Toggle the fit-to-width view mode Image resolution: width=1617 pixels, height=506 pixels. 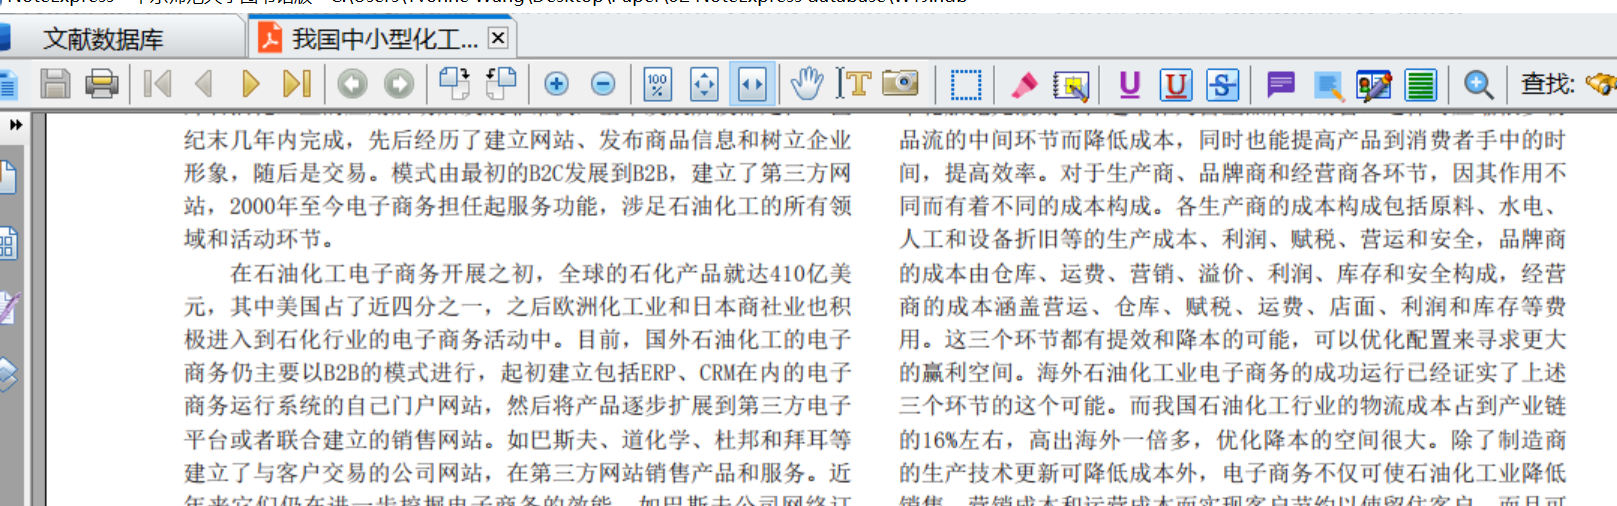coord(752,84)
